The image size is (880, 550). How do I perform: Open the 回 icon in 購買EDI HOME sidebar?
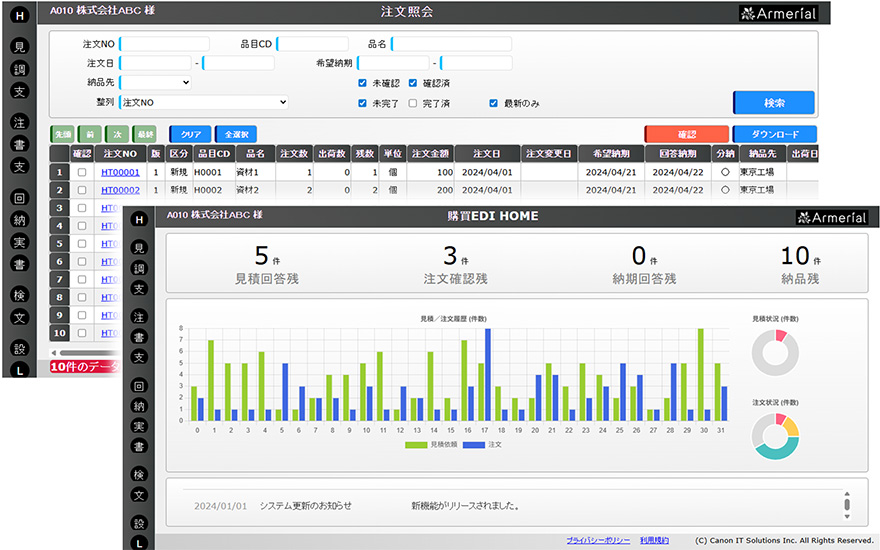139,385
